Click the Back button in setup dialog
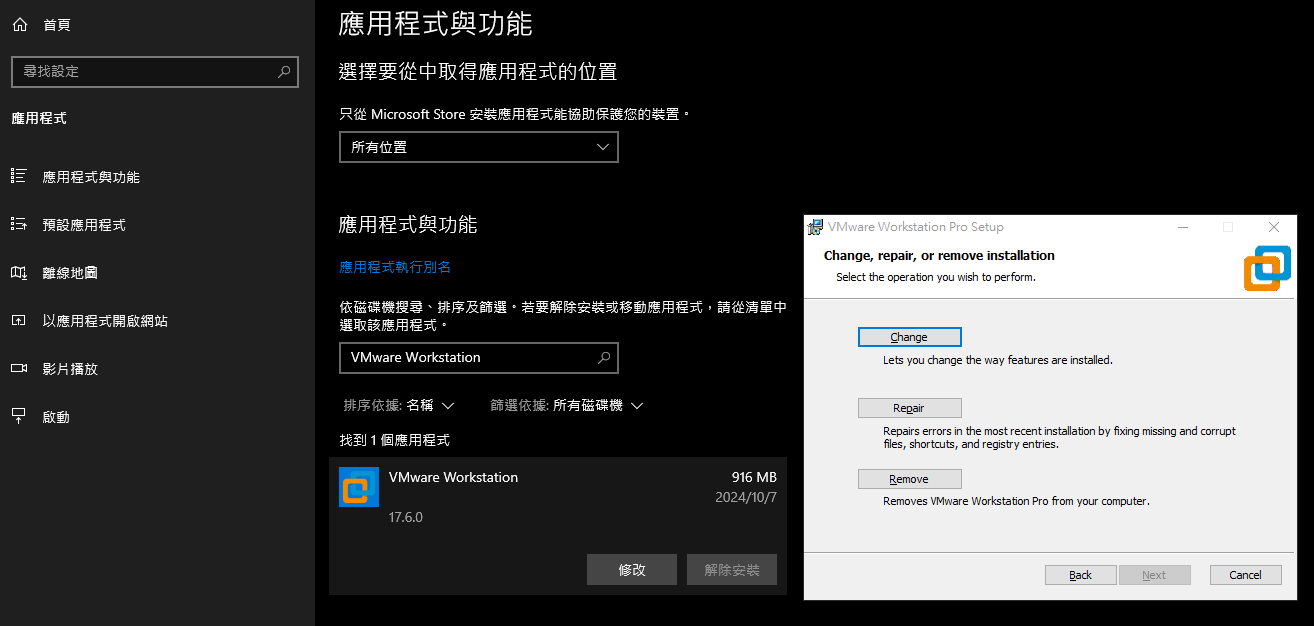Viewport: 1314px width, 626px height. point(1080,575)
